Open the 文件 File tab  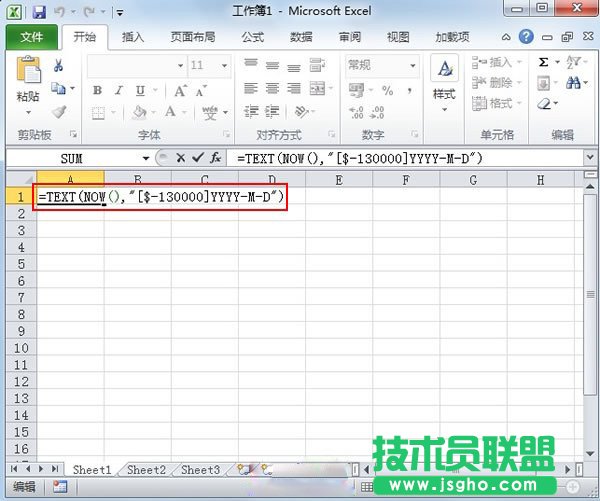pyautogui.click(x=32, y=37)
